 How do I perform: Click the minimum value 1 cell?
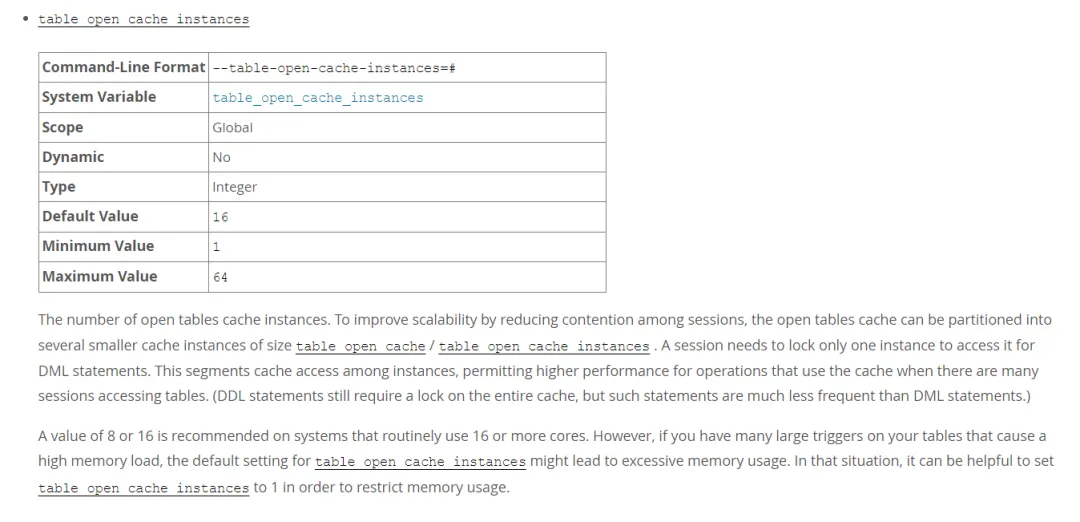click(216, 247)
